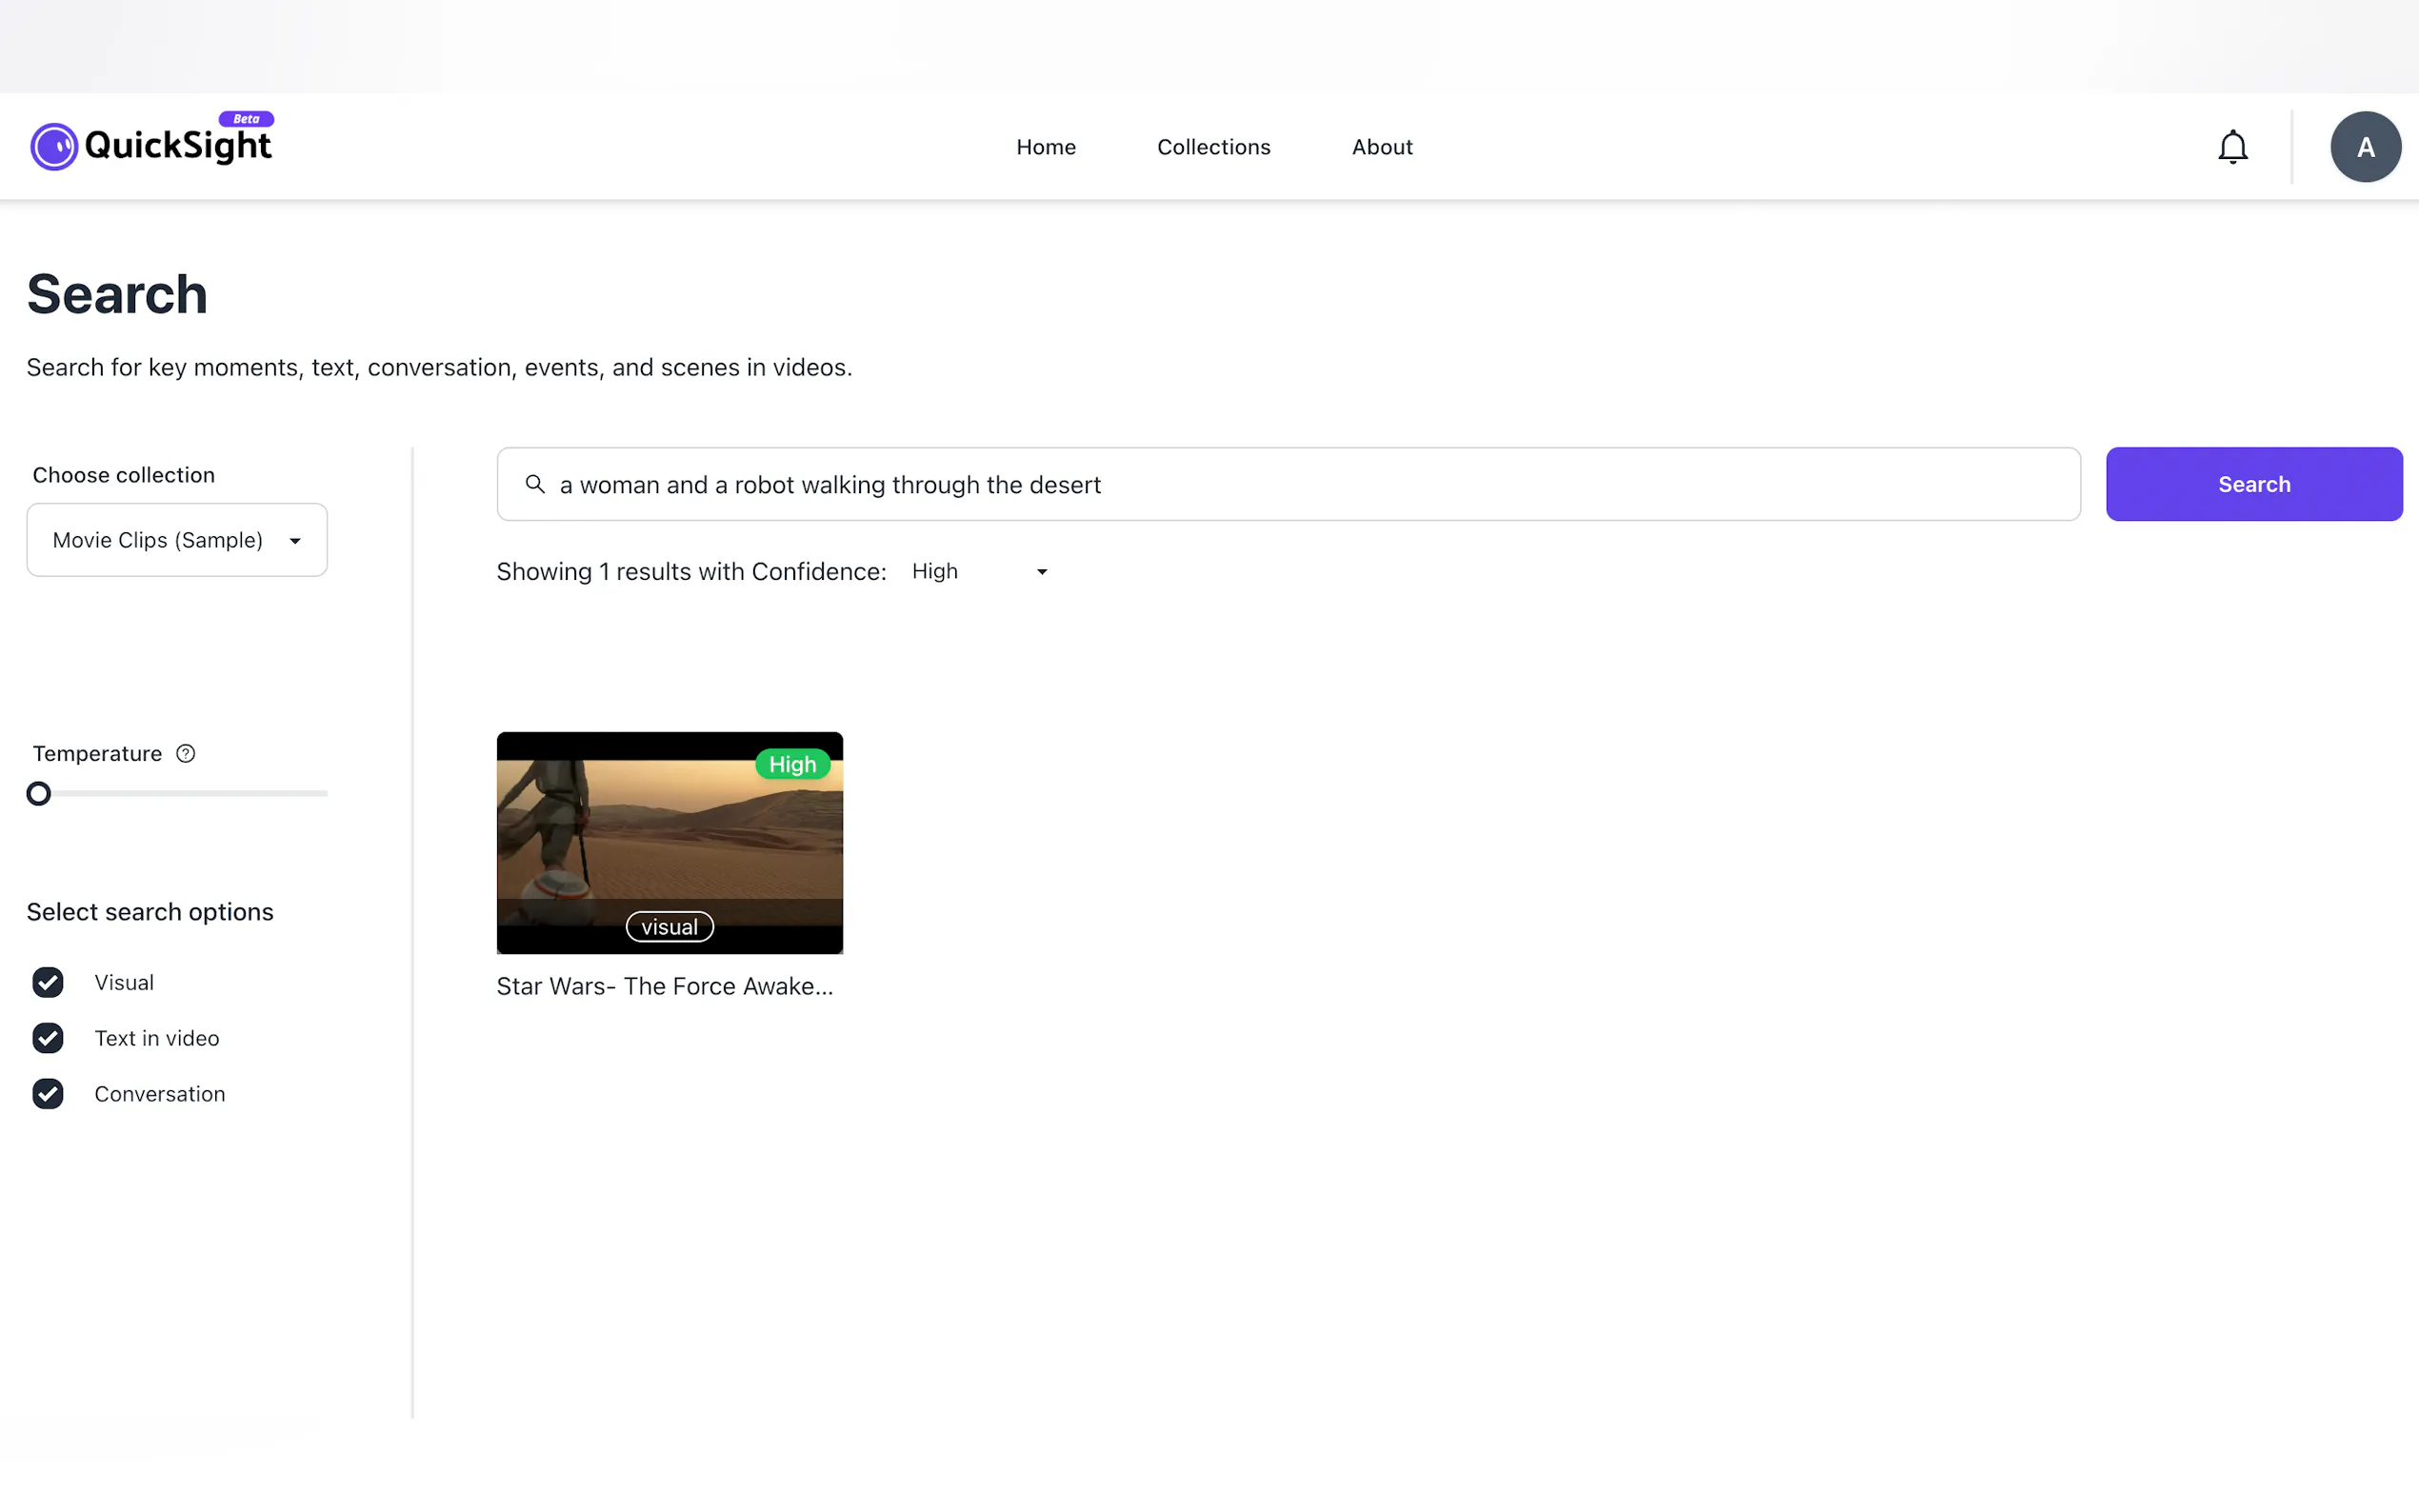Open the Collections nav item
The height and width of the screenshot is (1512, 2419).
click(x=1213, y=147)
